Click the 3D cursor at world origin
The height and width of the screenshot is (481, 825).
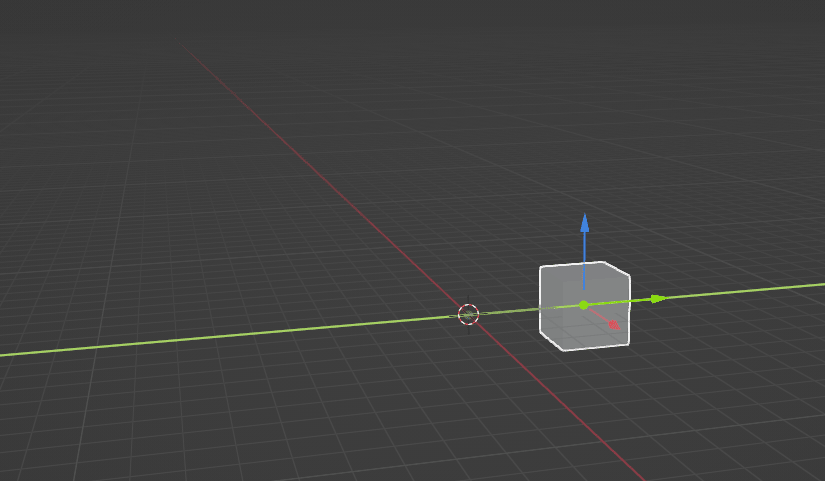(468, 314)
